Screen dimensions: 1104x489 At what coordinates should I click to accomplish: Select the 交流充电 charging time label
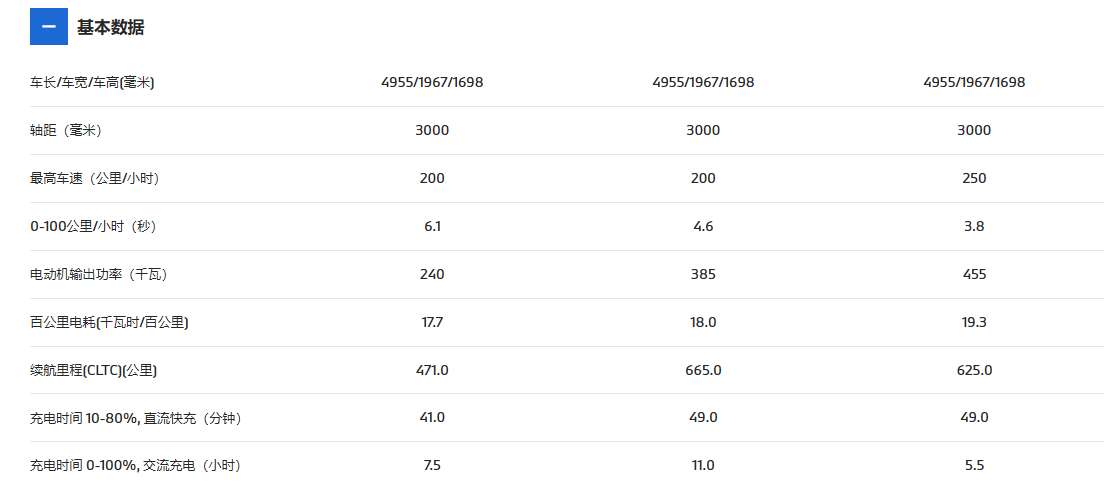[x=135, y=466]
